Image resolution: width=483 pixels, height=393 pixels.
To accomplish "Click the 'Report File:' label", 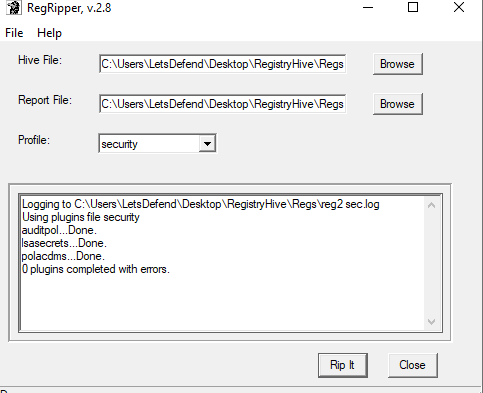I will click(45, 100).
